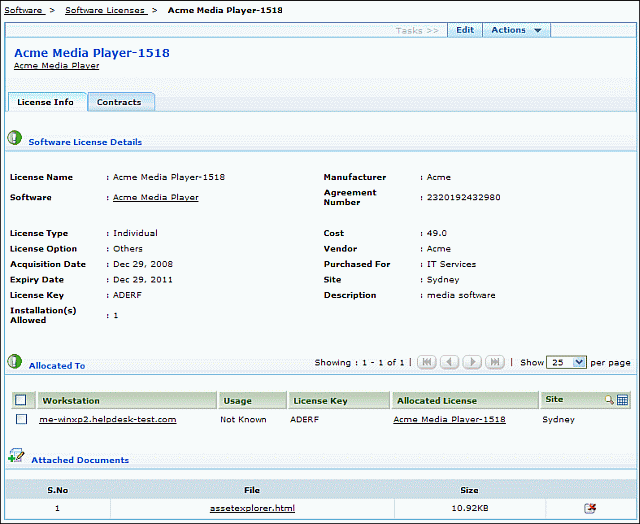Image resolution: width=640 pixels, height=524 pixels.
Task: Click the Edit button
Action: 465,30
